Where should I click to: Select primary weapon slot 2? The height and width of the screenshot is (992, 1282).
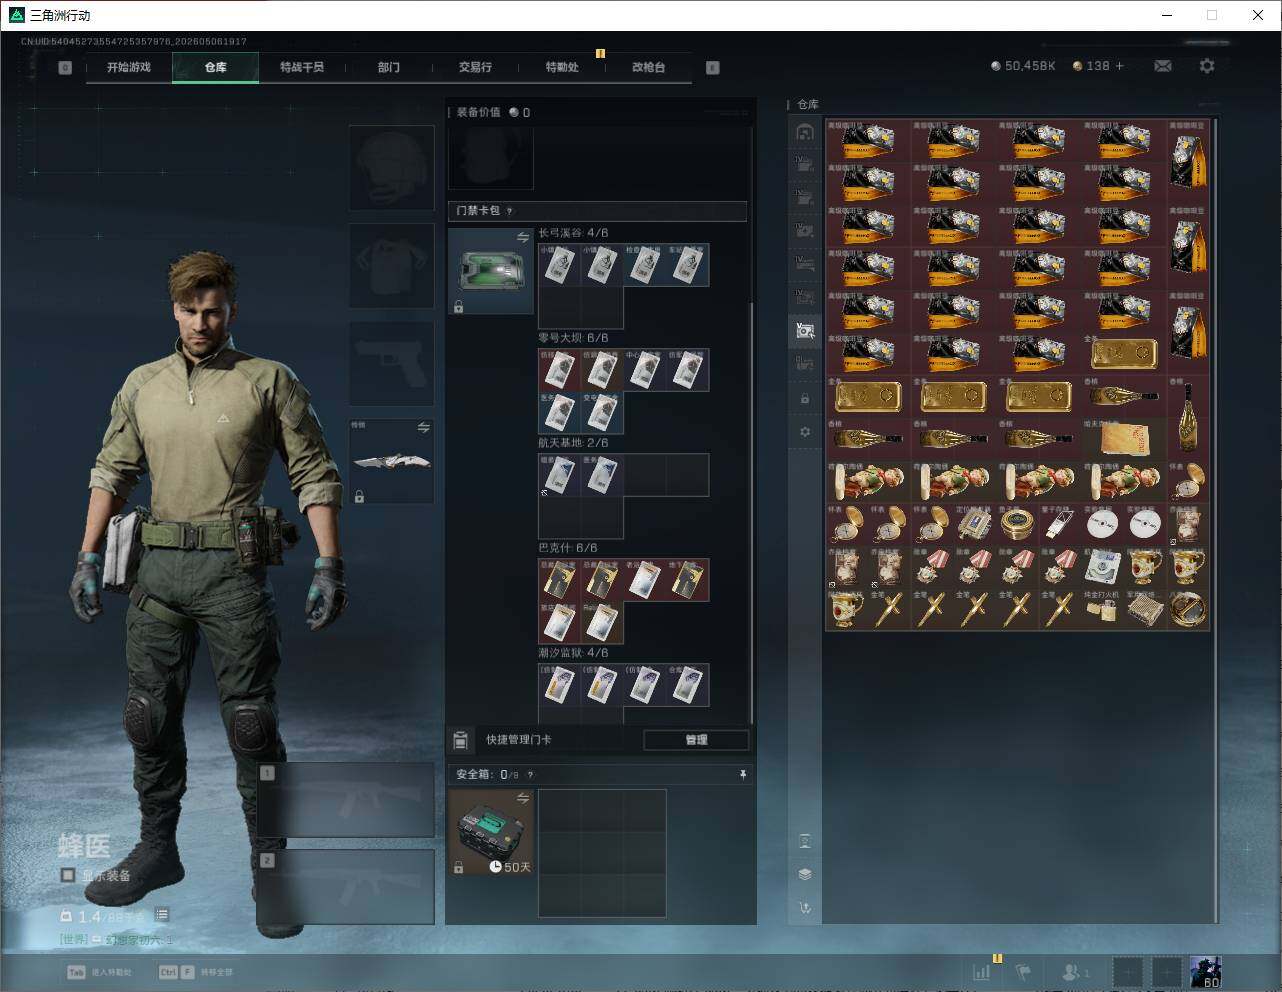click(x=345, y=887)
